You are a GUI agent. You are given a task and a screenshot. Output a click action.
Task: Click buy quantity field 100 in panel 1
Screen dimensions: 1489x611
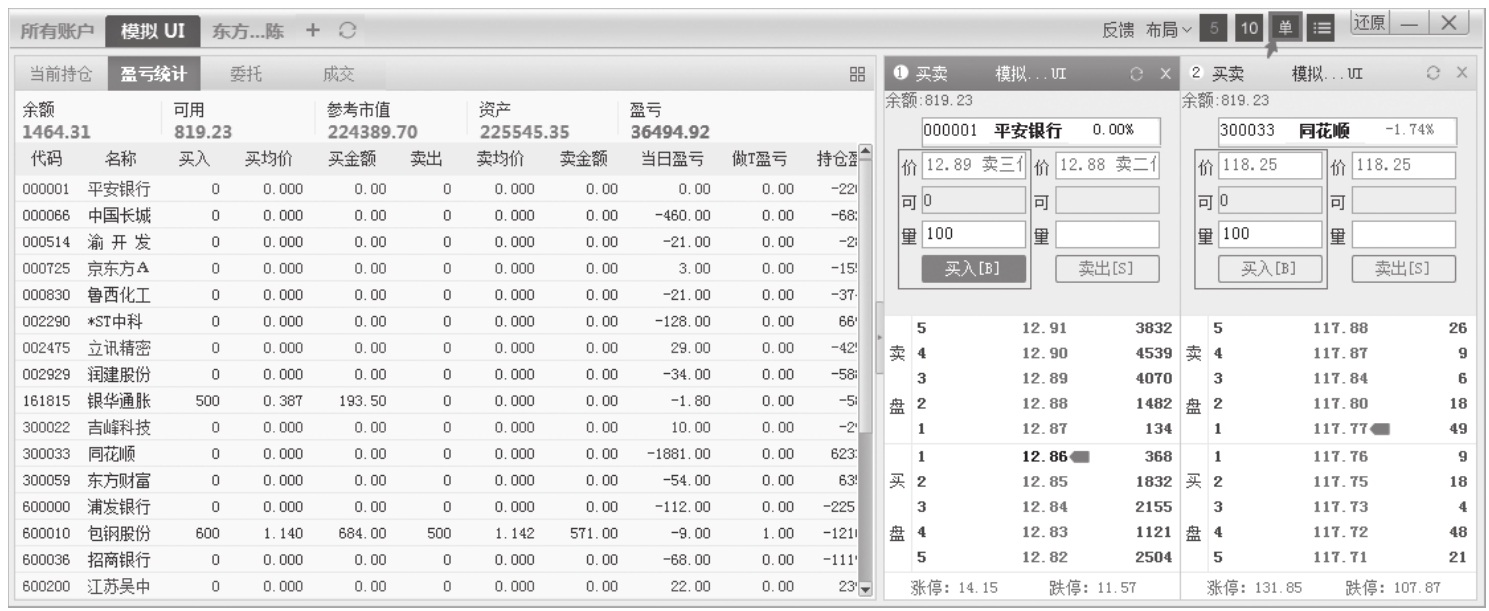pos(973,234)
